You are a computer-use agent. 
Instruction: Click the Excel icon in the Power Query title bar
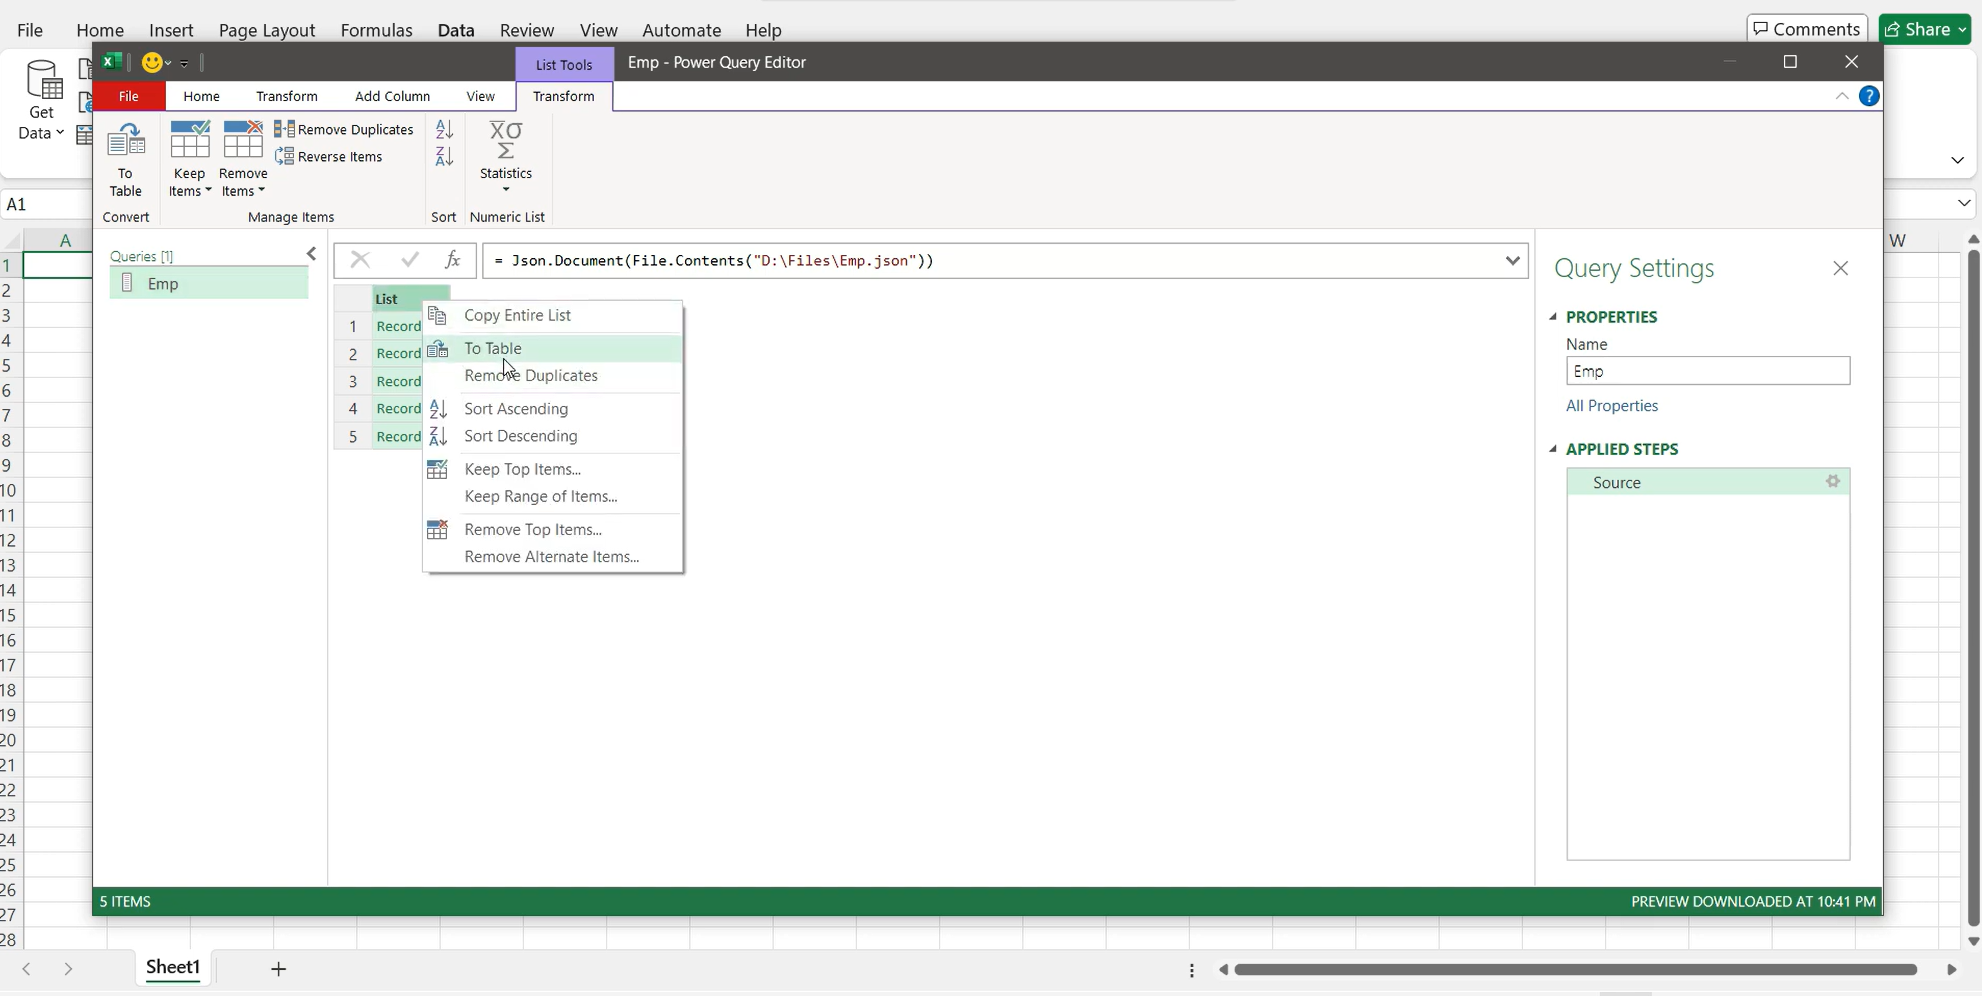click(111, 62)
